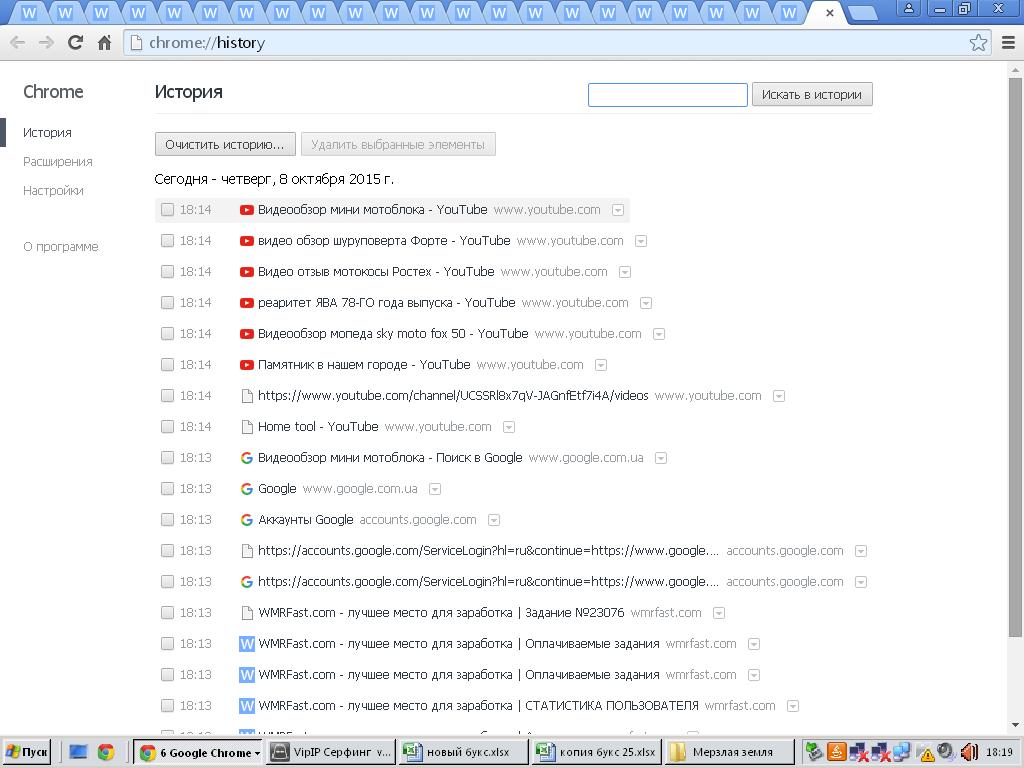Click WMRFast favicon of СТАТИСТИКА ПОЛЬЗОВАТЕЛЯ entry
1024x768 pixels.
[x=246, y=706]
